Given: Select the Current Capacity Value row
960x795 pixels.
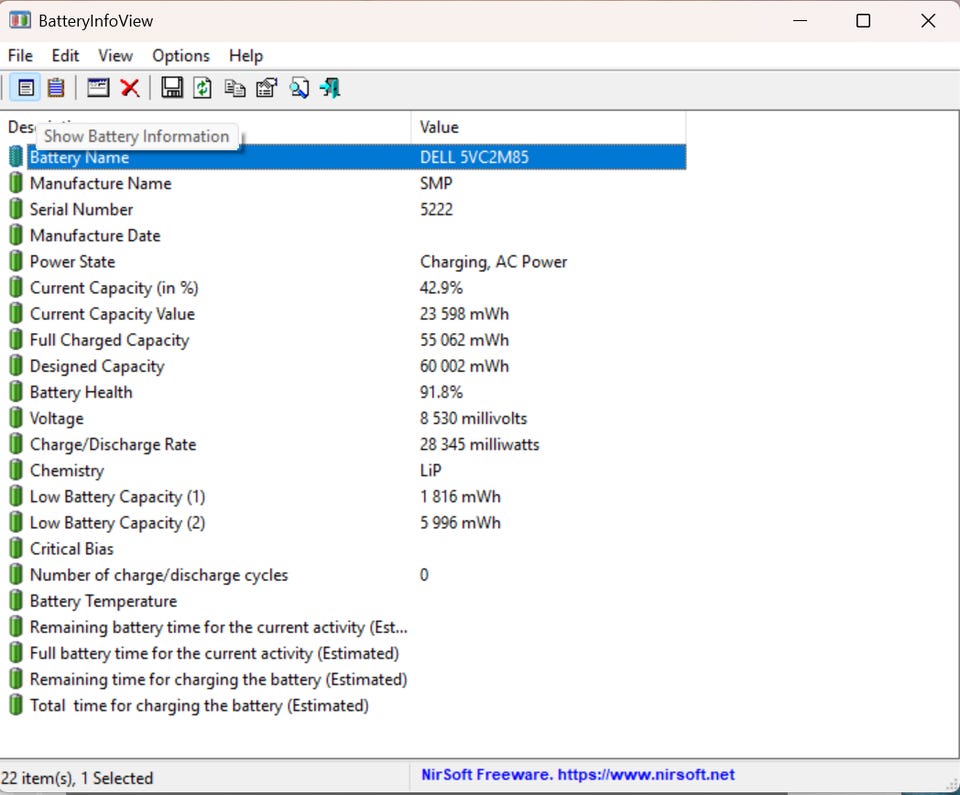Looking at the screenshot, I should click(347, 314).
